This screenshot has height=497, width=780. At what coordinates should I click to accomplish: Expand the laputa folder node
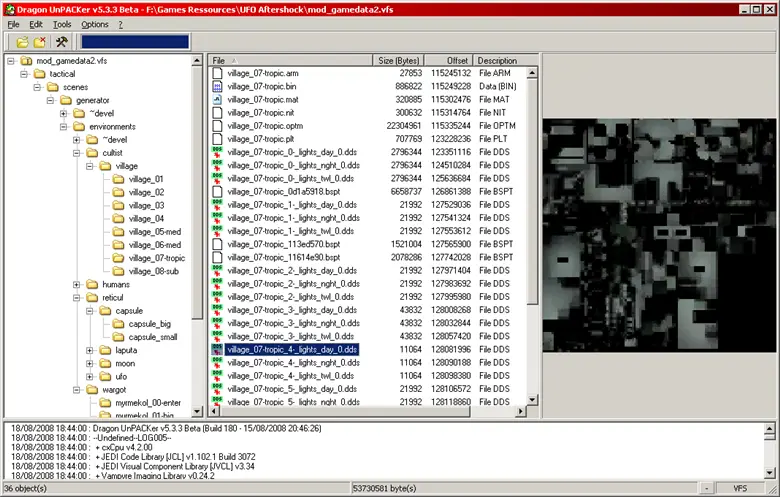click(90, 350)
